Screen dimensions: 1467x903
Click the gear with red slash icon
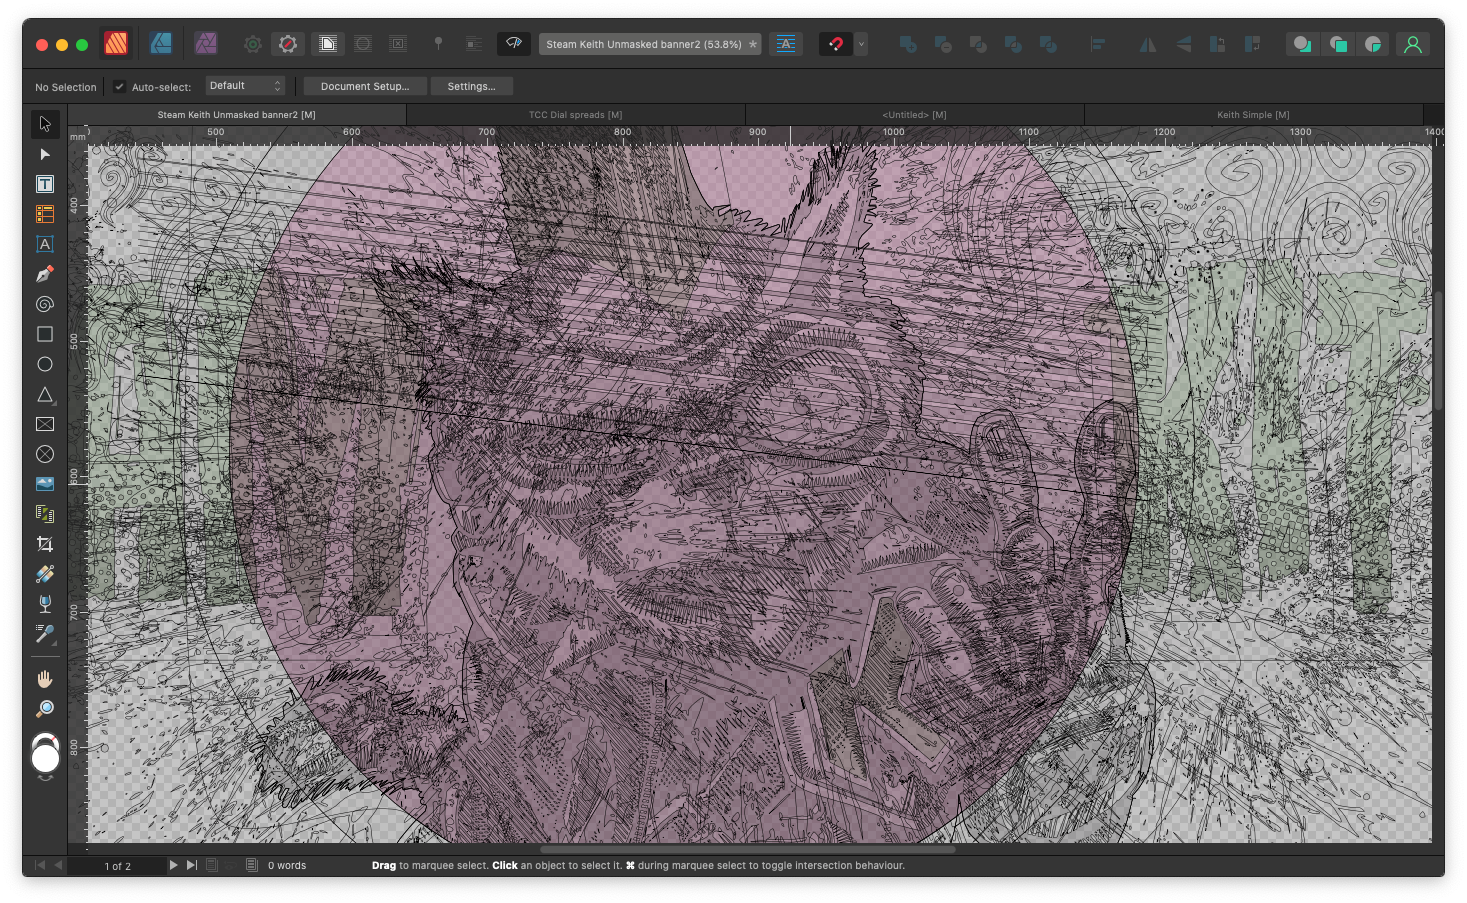pos(288,44)
